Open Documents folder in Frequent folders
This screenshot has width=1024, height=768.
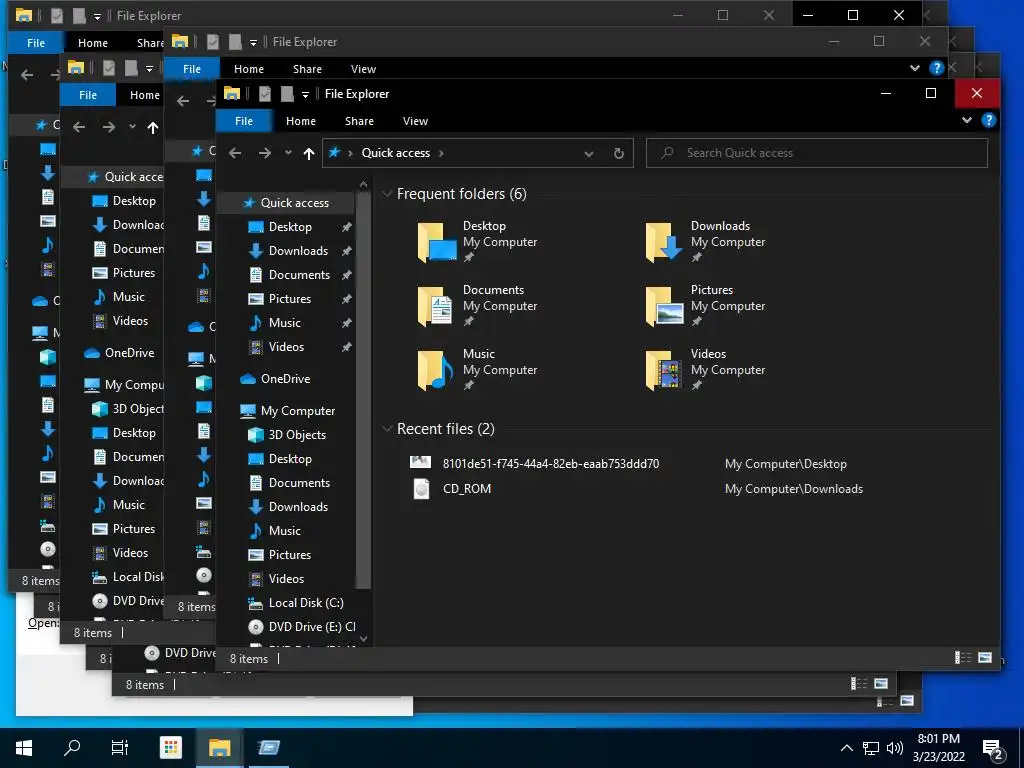point(478,305)
